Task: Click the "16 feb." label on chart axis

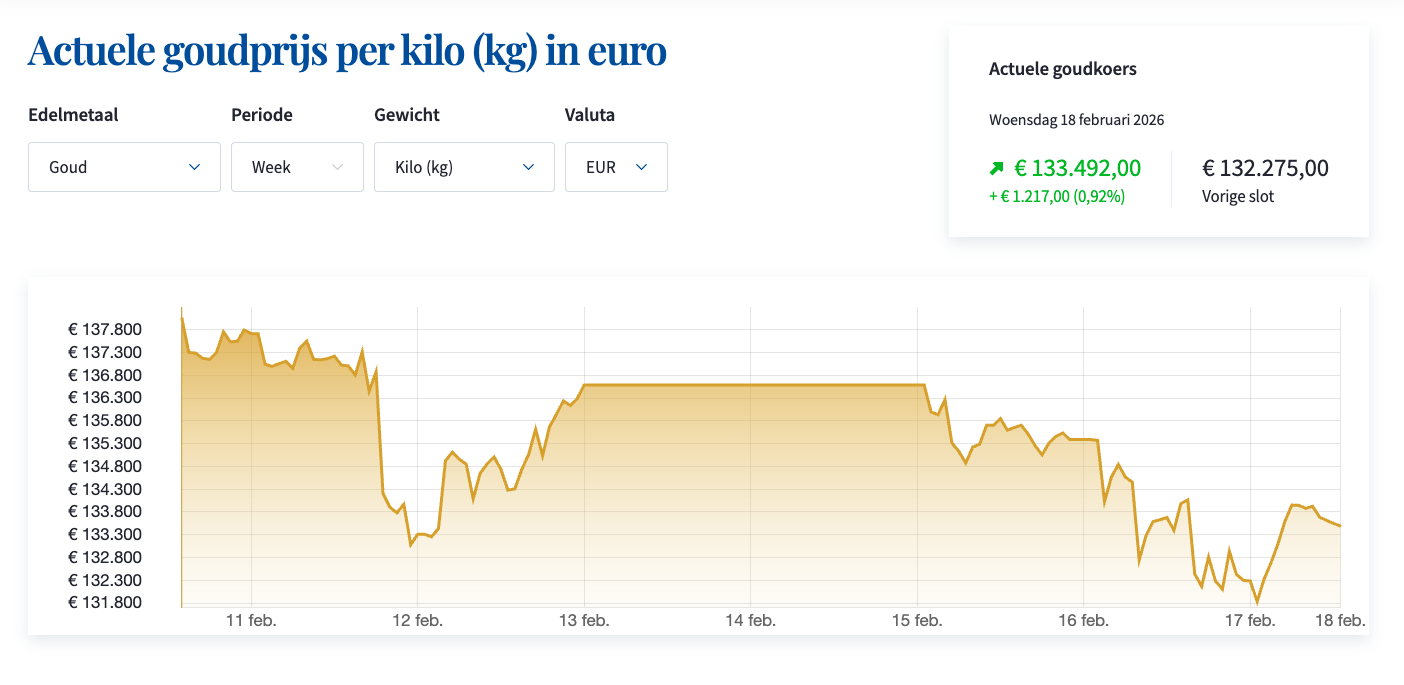Action: pos(1083,621)
